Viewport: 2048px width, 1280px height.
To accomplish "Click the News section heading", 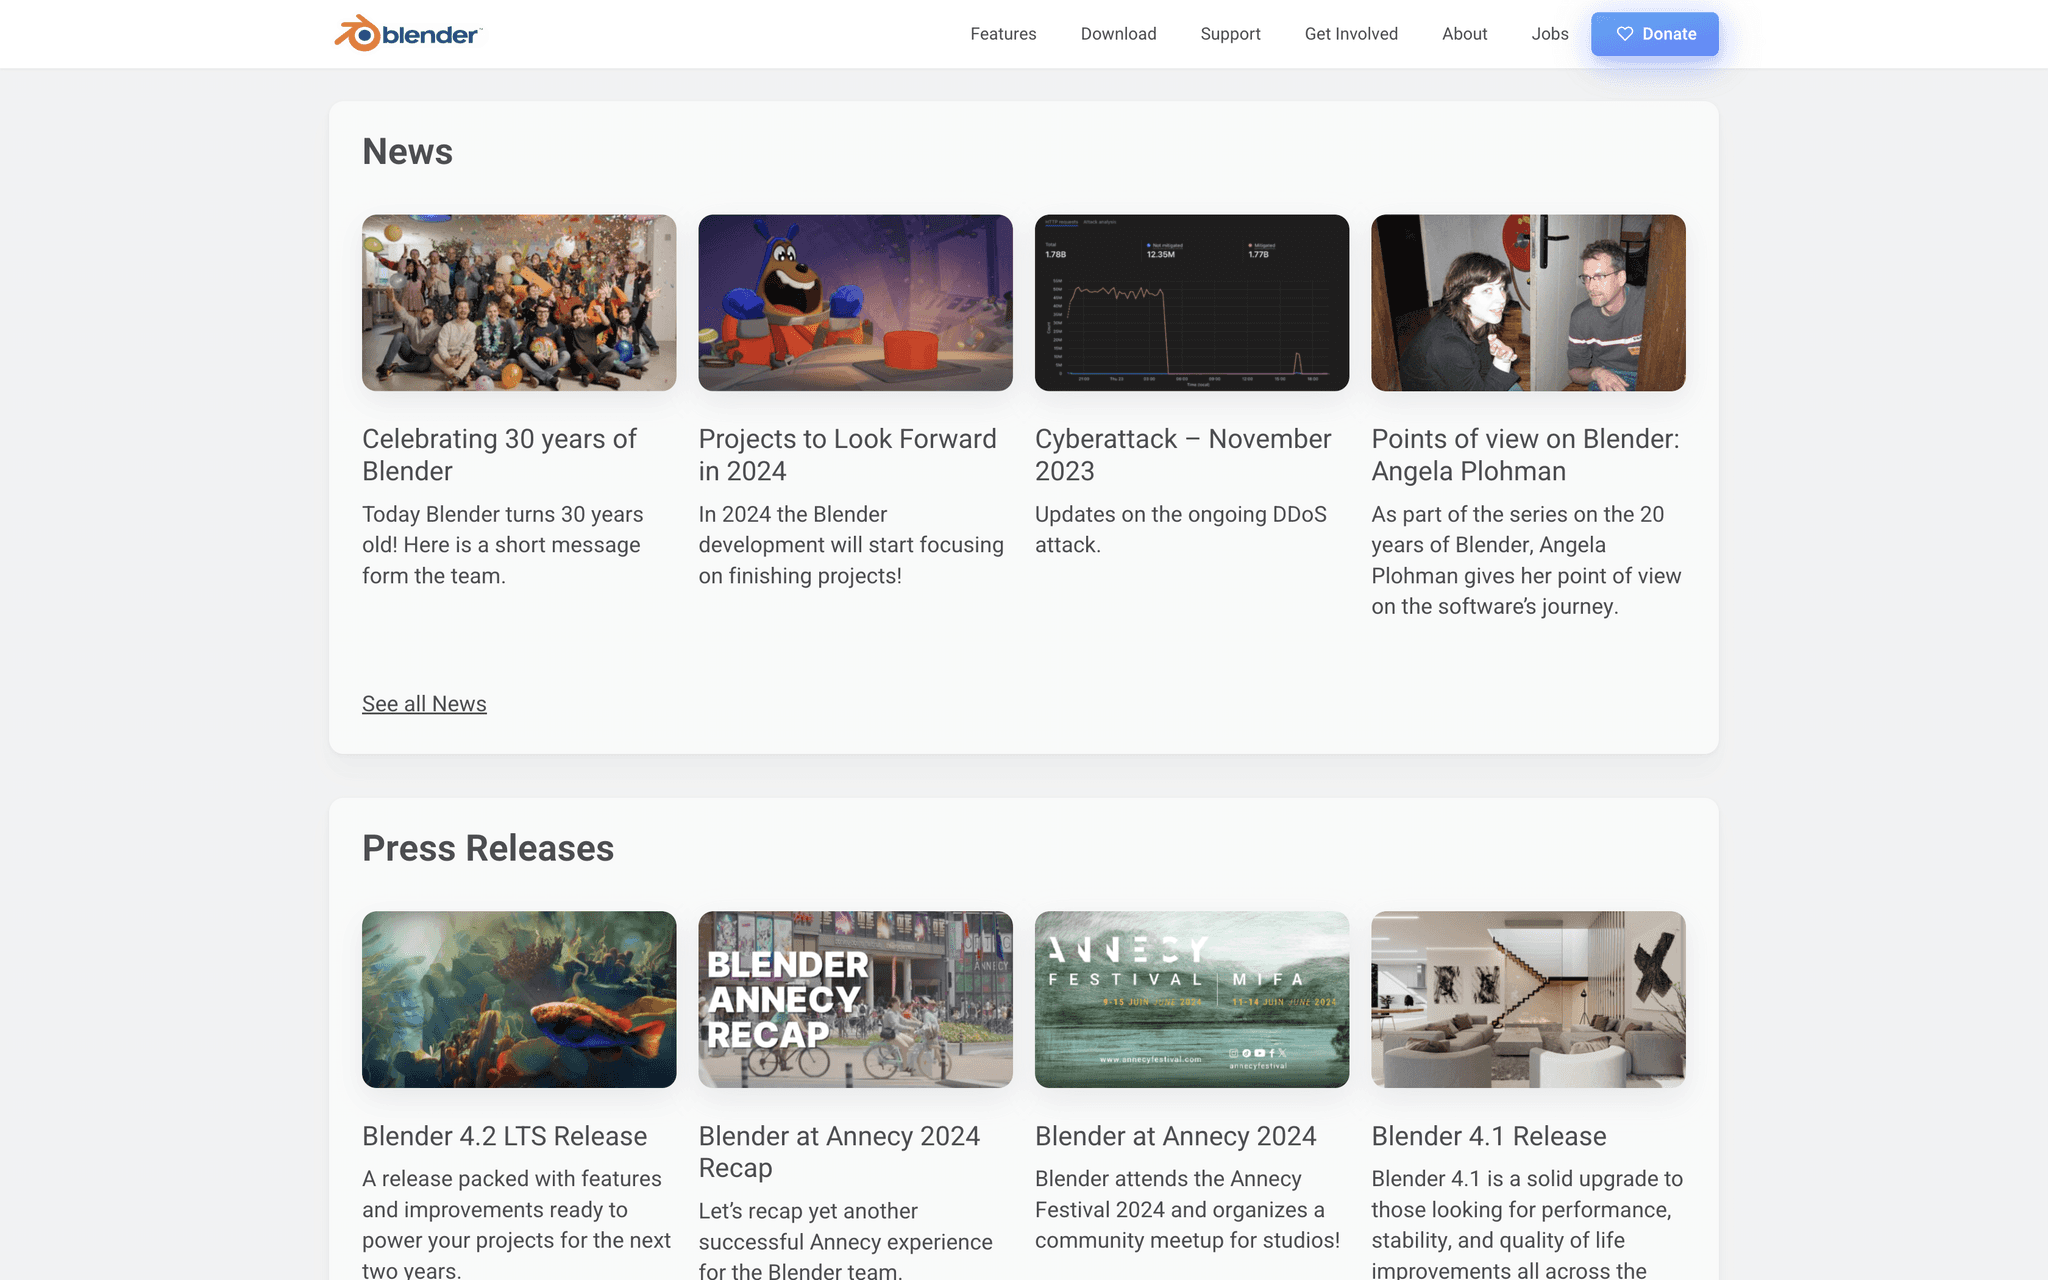I will [x=407, y=152].
